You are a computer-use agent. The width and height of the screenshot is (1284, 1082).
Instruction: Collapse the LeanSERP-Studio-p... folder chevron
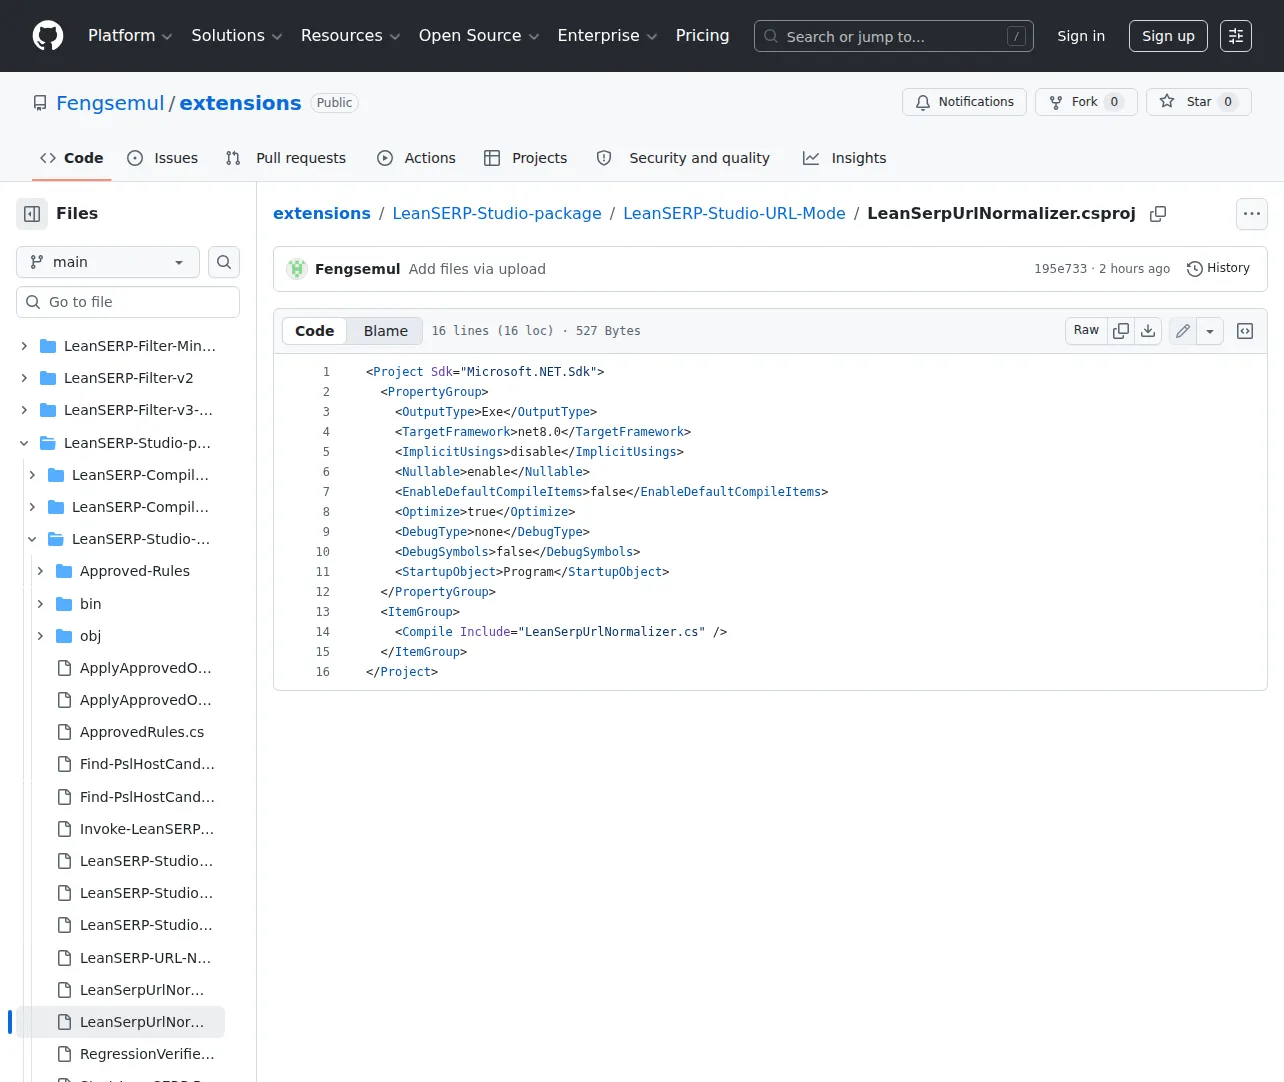(24, 443)
